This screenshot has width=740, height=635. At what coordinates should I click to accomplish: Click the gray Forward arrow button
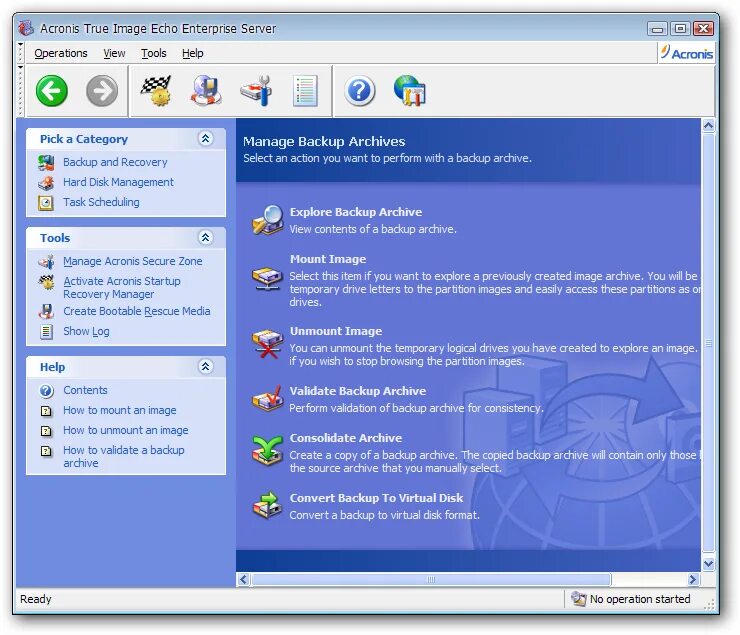click(x=101, y=91)
